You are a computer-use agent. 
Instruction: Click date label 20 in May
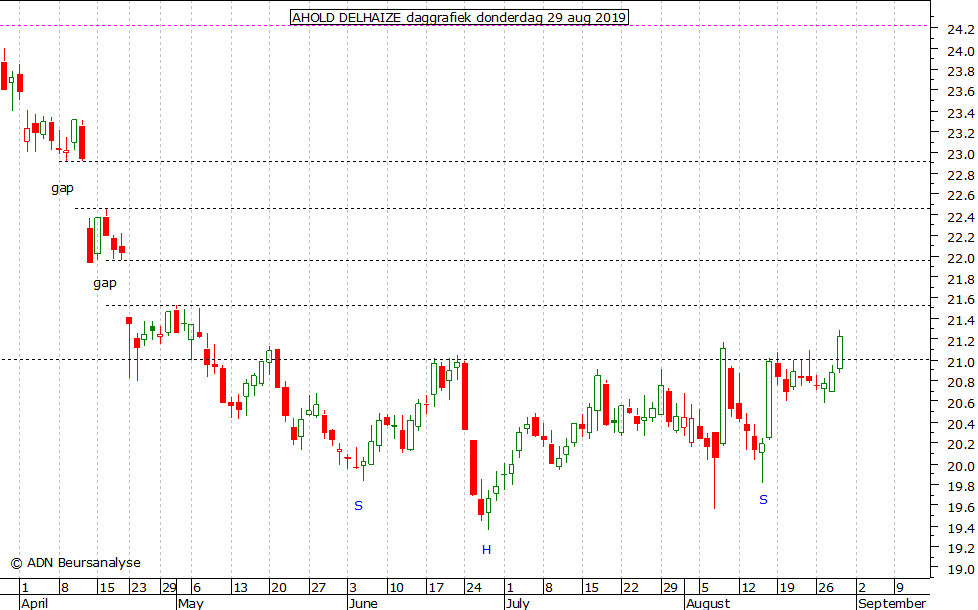tap(279, 588)
